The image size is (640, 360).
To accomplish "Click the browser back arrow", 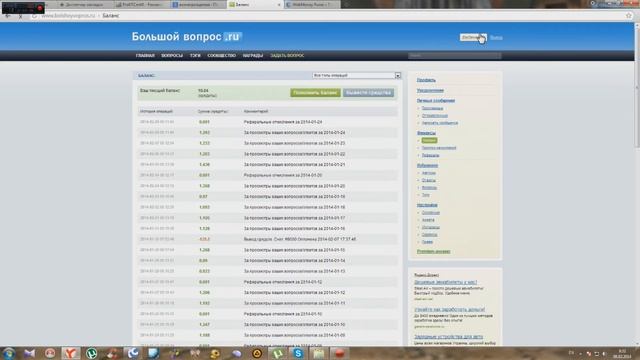I will (8, 16).
